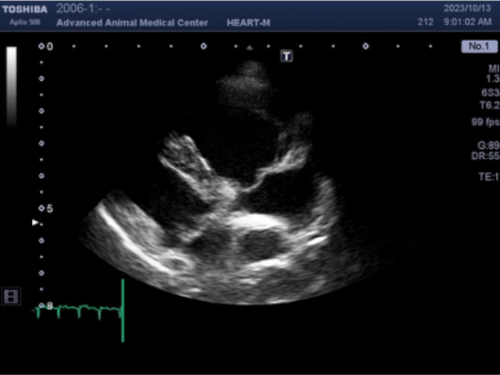Click the Aplio 500 model label
The width and height of the screenshot is (500, 375).
[x=25, y=22]
